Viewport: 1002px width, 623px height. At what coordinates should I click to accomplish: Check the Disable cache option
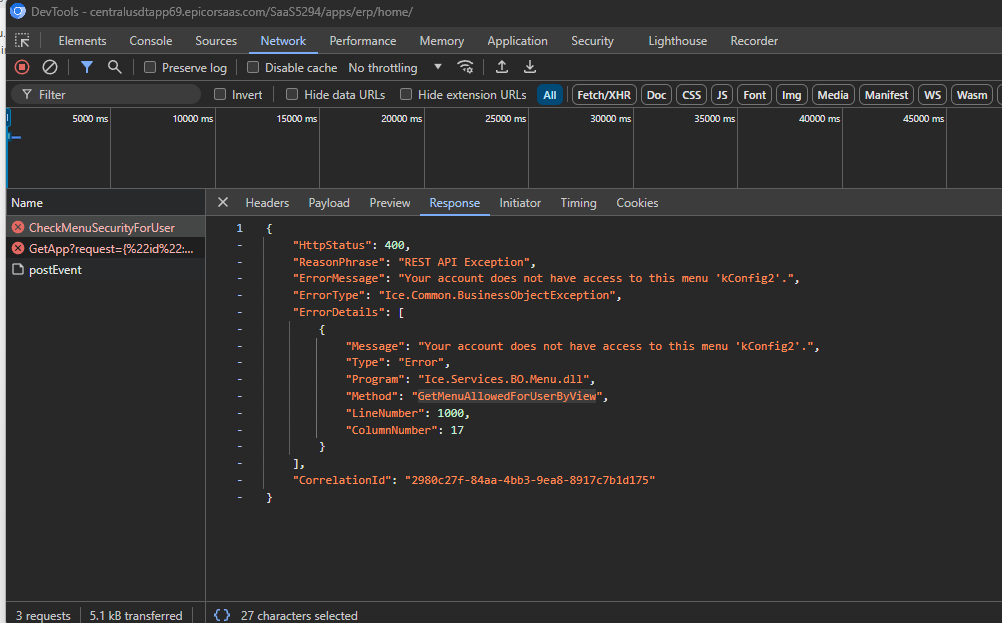[x=253, y=68]
